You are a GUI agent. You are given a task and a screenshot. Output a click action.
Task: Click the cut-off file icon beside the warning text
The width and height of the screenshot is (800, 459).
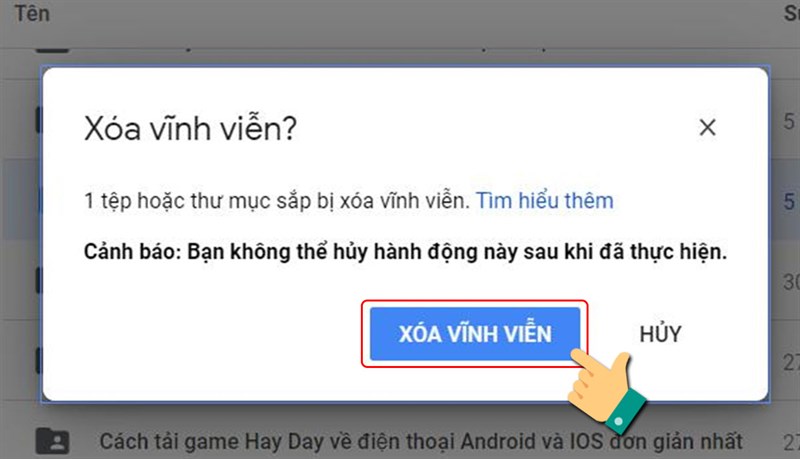pos(39,280)
